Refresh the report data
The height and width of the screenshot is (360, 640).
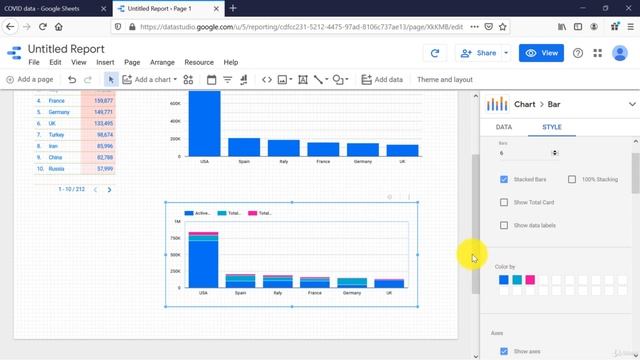point(435,53)
